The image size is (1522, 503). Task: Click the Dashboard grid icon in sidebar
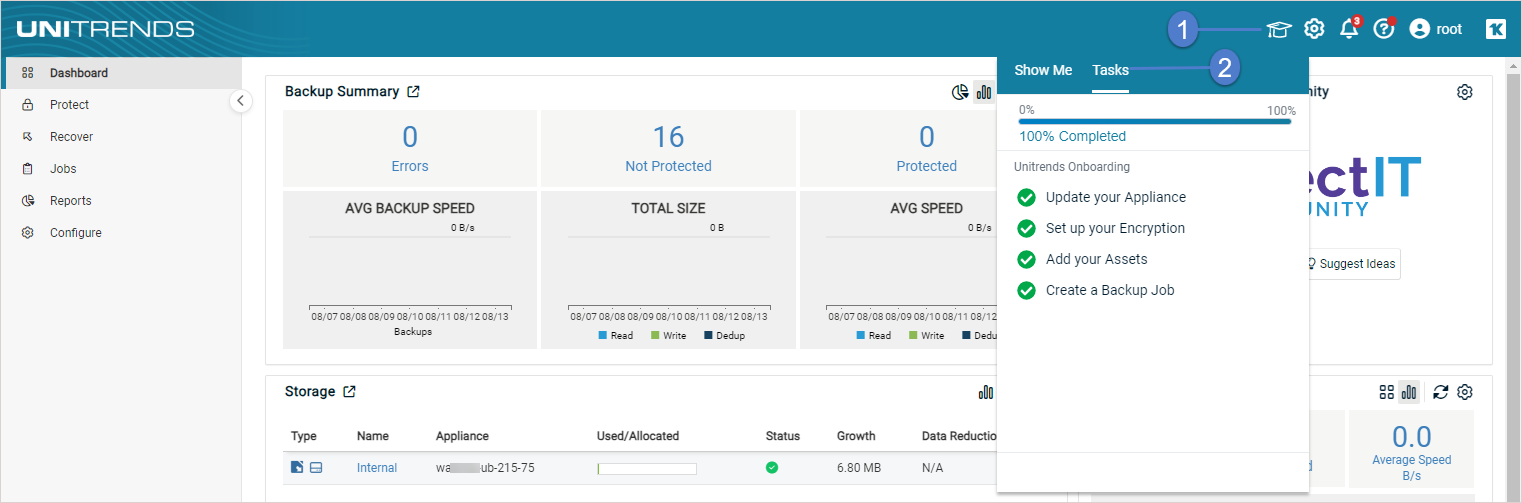[28, 73]
